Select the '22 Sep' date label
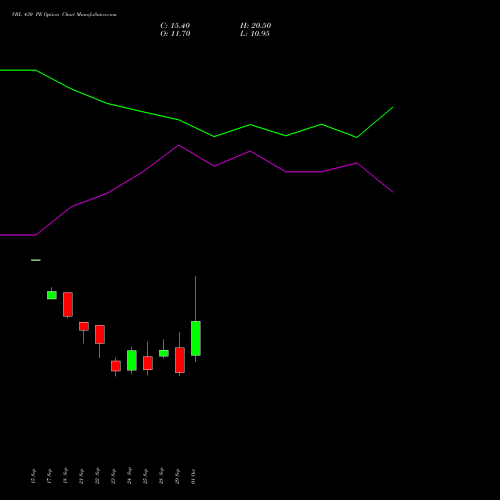Image resolution: width=500 pixels, height=500 pixels. click(97, 476)
